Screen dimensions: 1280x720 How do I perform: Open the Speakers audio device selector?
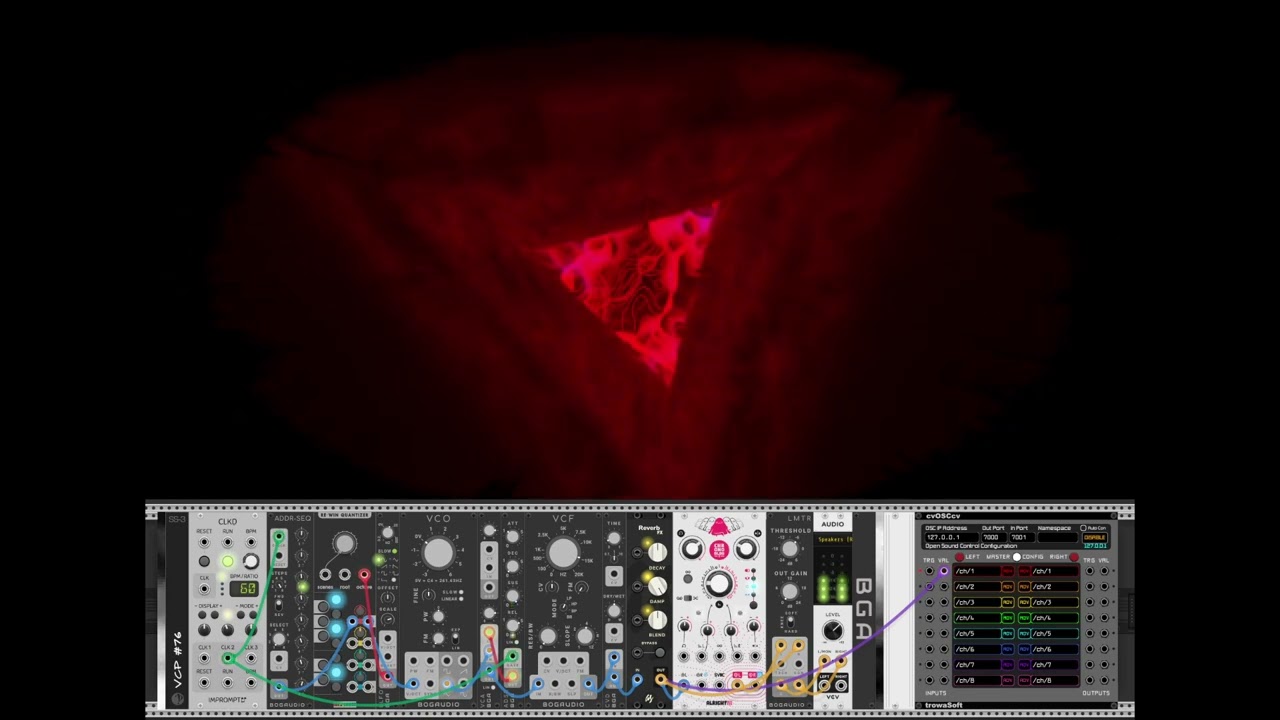coord(833,539)
